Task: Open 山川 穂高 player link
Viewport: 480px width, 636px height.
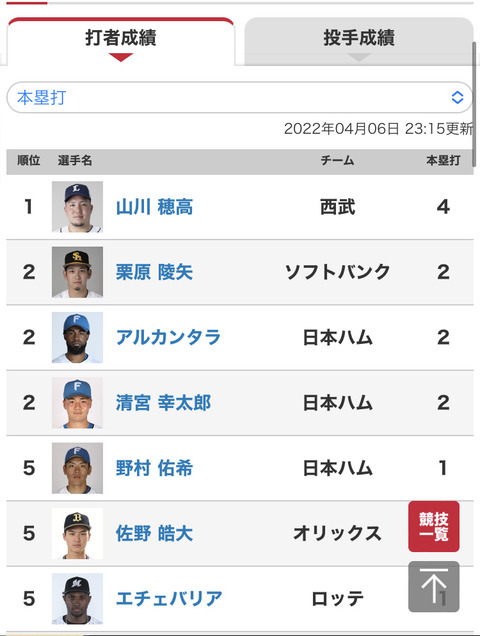Action: coord(154,207)
